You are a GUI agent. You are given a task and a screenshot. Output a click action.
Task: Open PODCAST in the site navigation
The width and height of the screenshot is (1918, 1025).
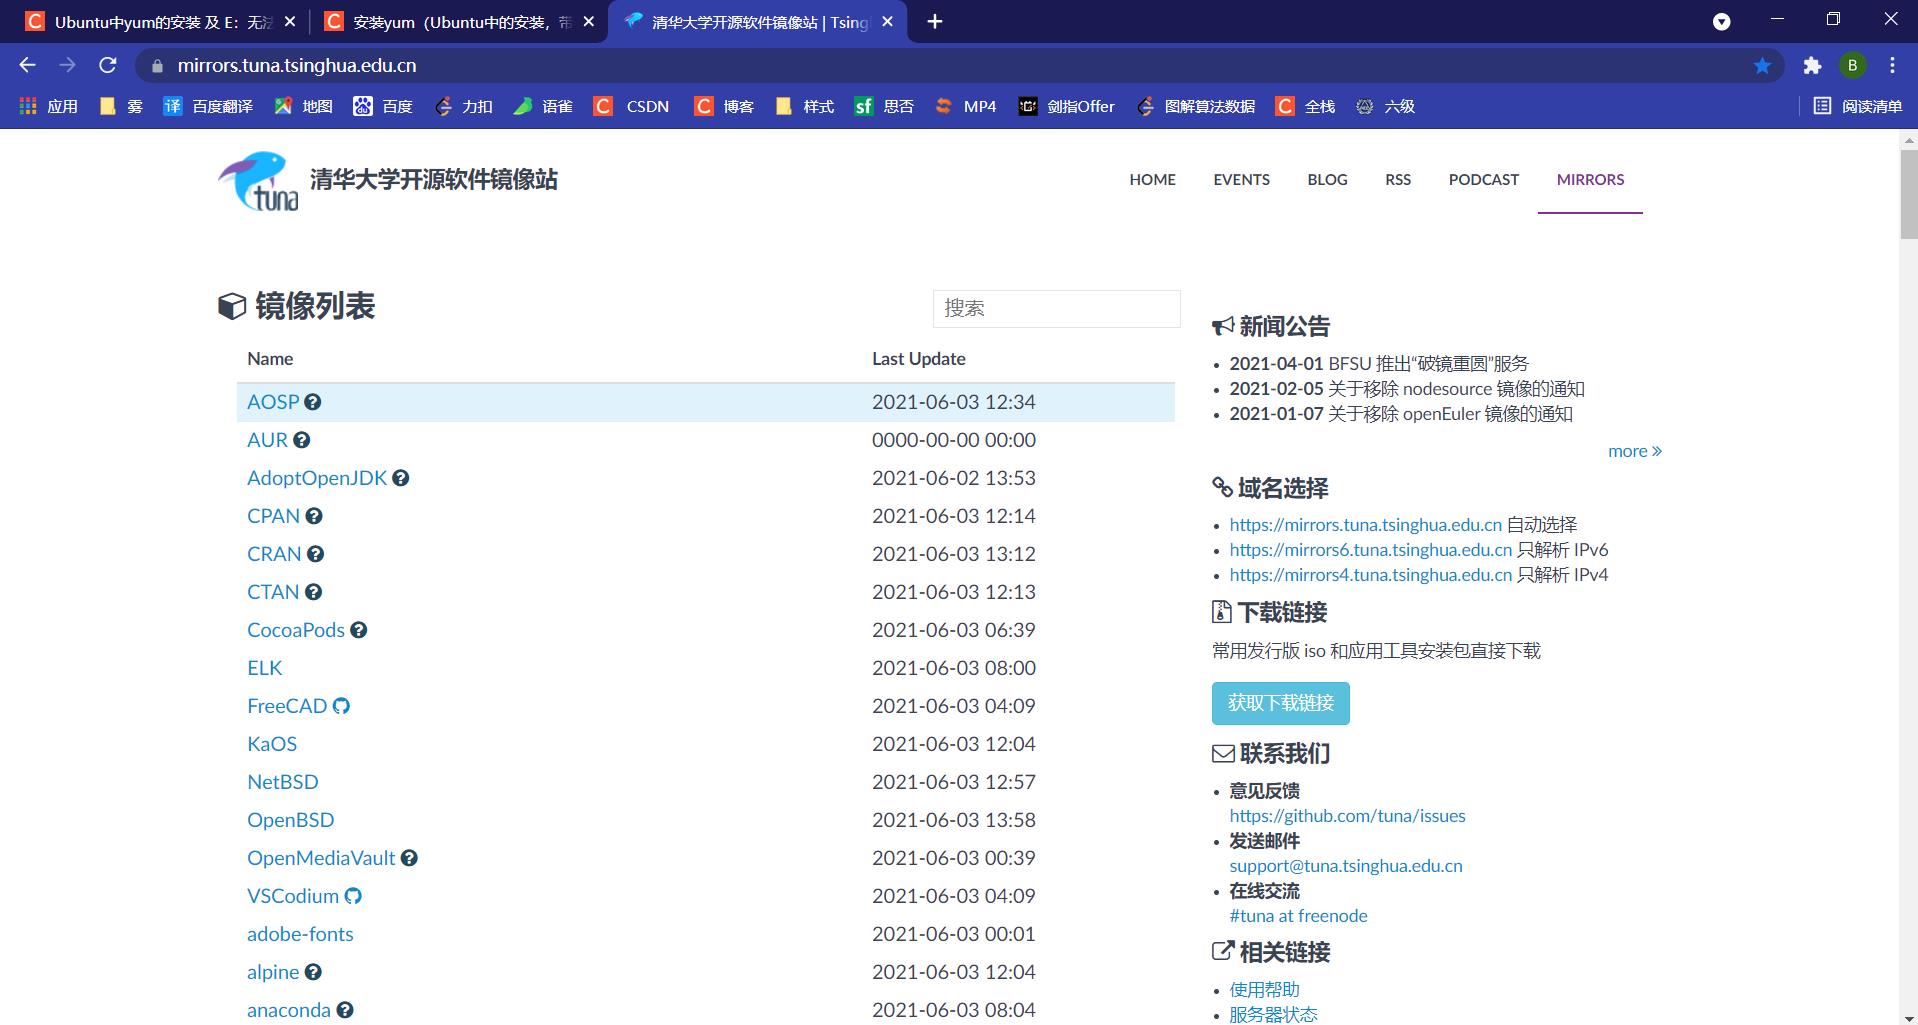[x=1483, y=180]
